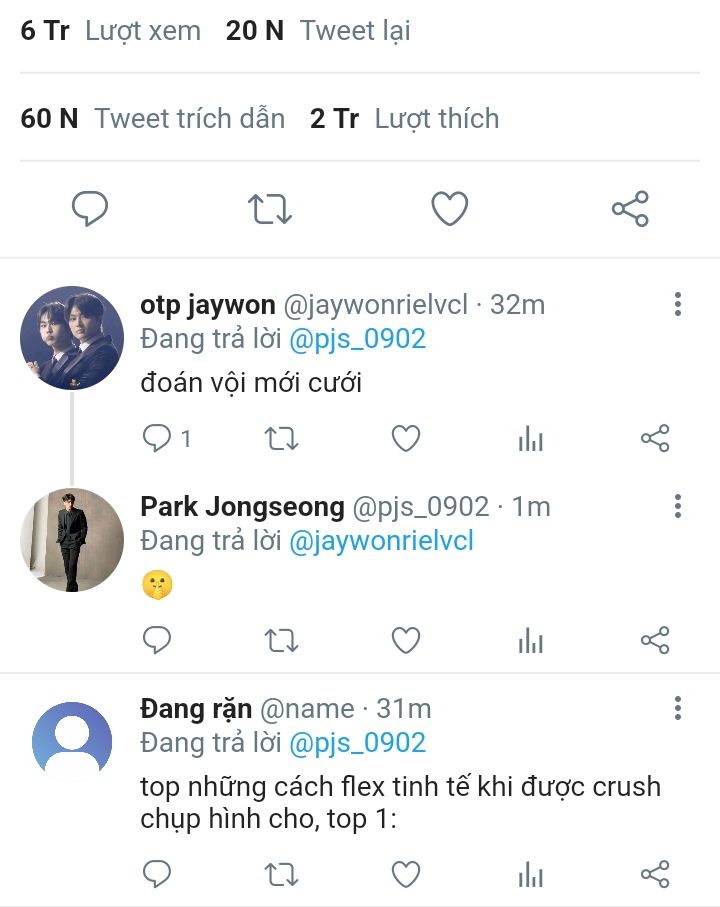Open more options for Đang rặn's reply
This screenshot has height=907, width=720.
click(x=678, y=708)
